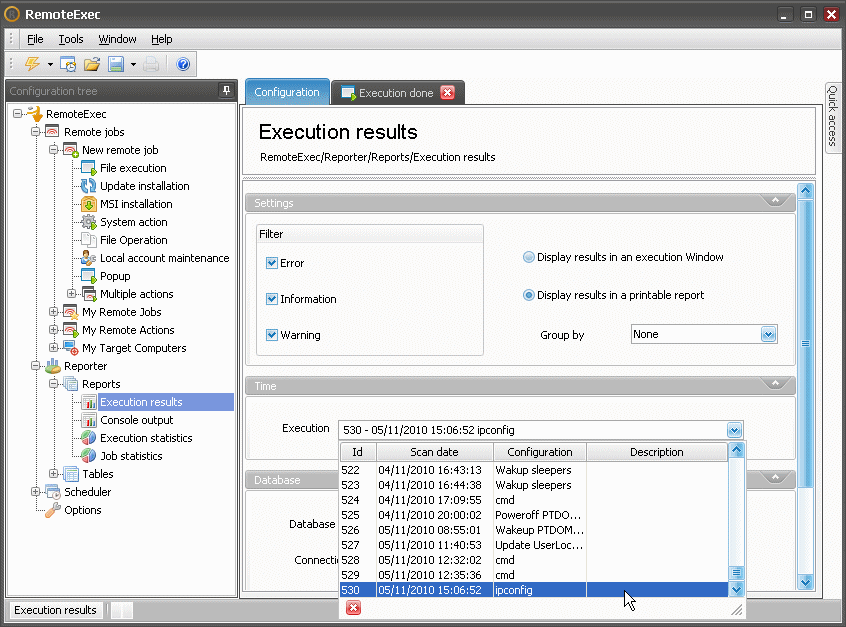Screen dimensions: 846x627
Task: Expand the My Remote Jobs node
Action: [53, 312]
